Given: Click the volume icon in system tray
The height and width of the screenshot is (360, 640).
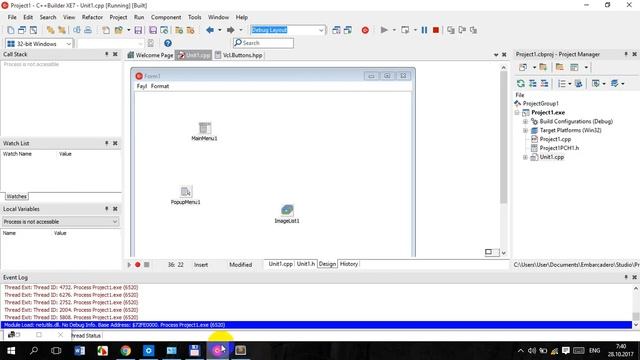Looking at the screenshot, I should [x=531, y=351].
